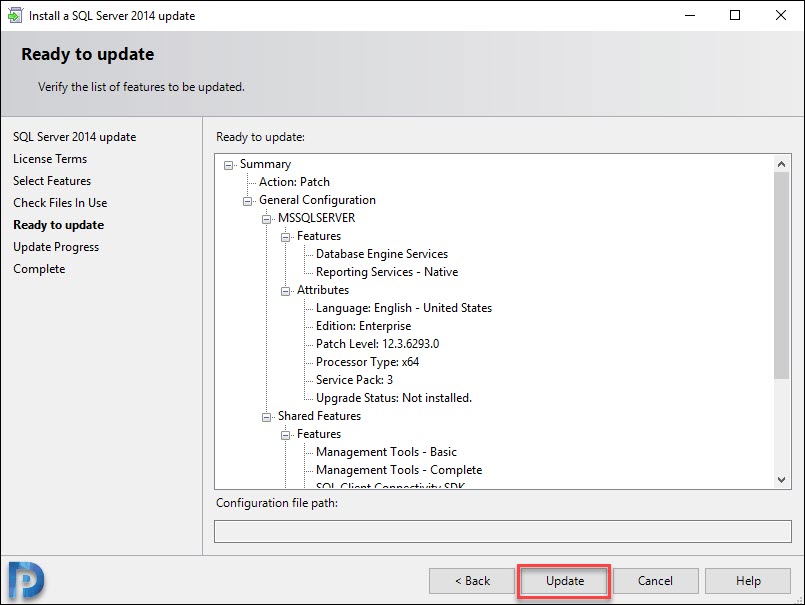Click the Back button
Viewport: 805px width, 605px height.
coord(472,581)
